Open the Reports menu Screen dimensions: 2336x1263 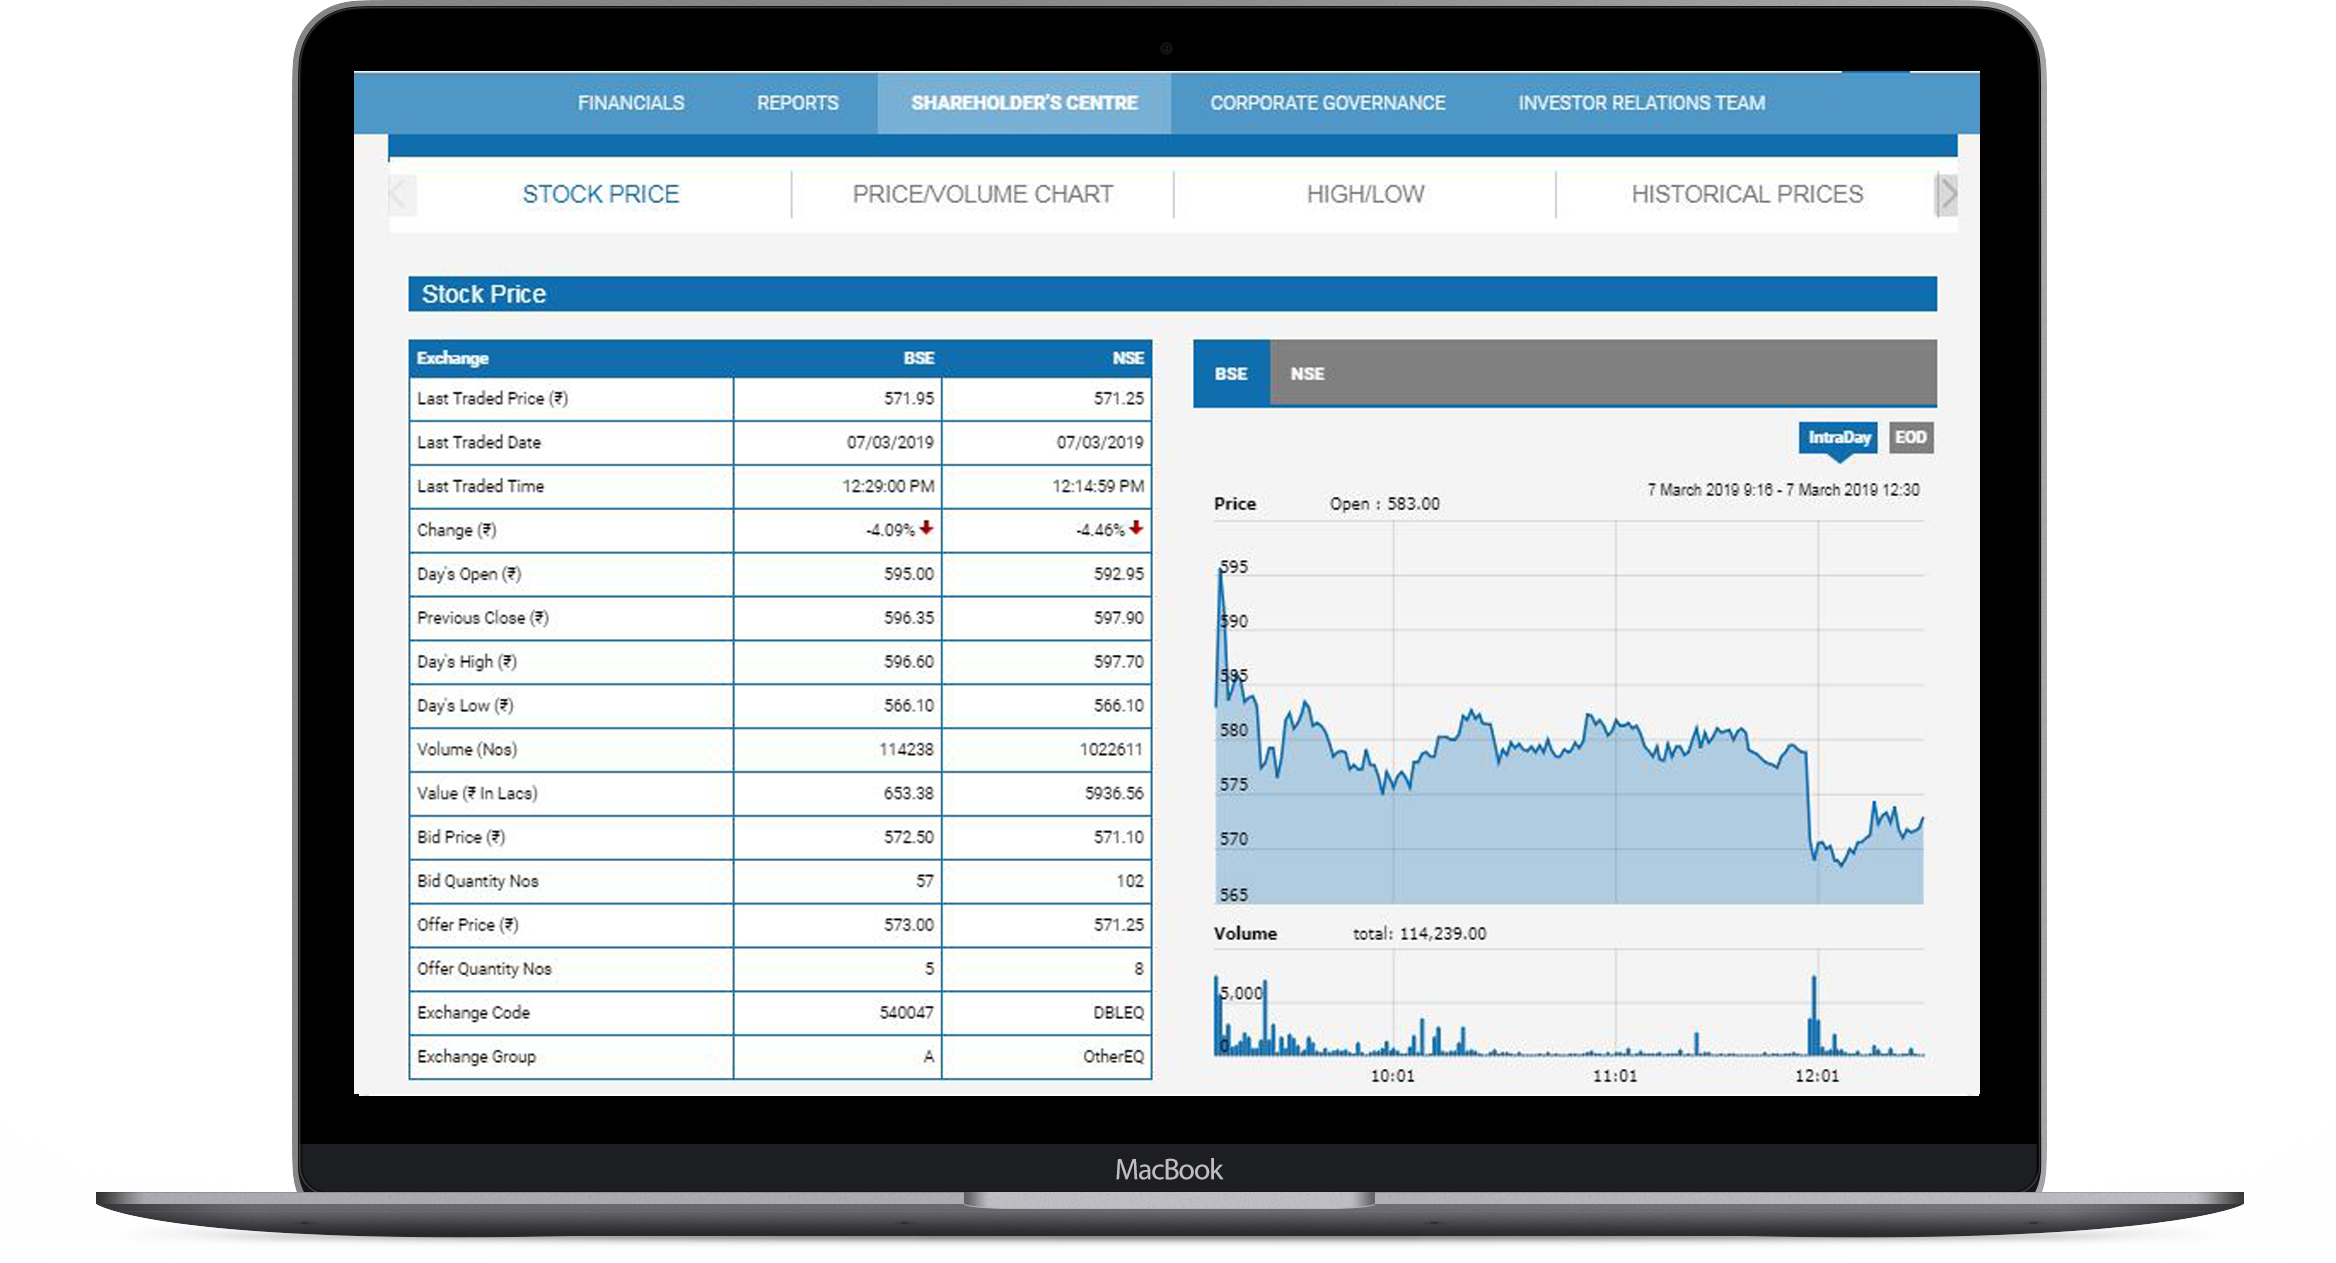coord(797,103)
